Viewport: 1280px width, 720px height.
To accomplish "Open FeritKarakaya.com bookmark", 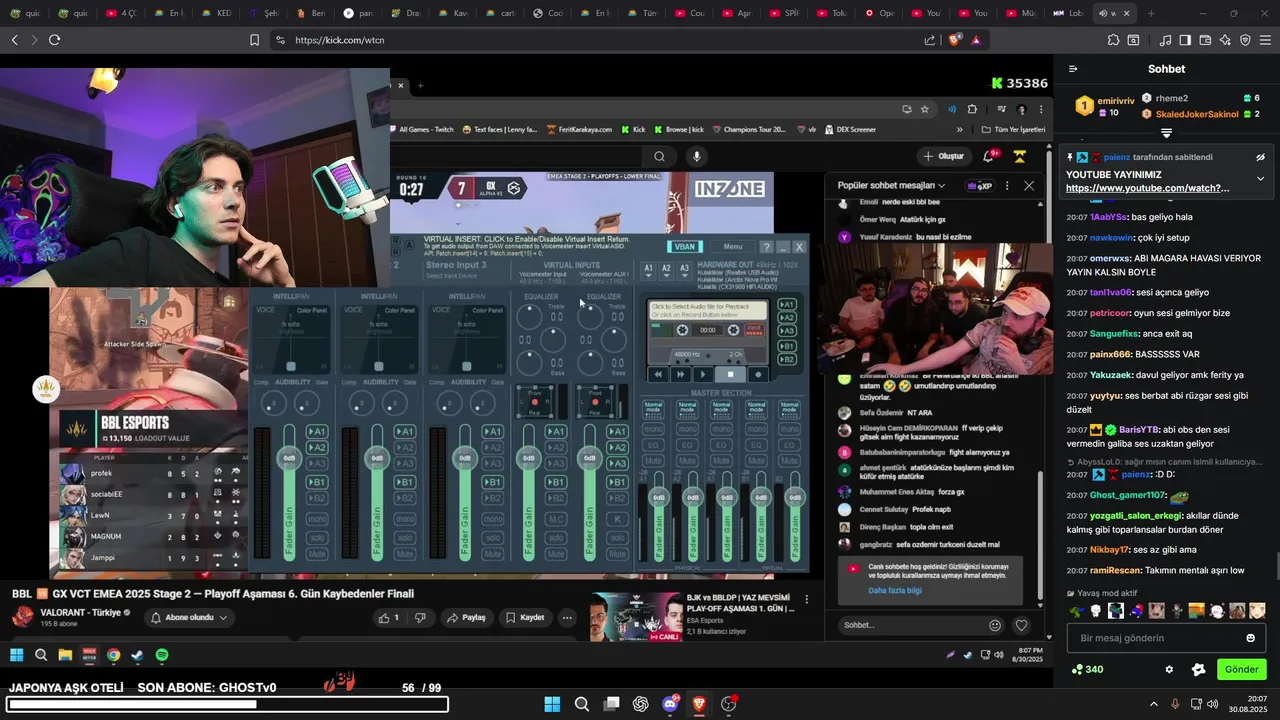I will [578, 129].
